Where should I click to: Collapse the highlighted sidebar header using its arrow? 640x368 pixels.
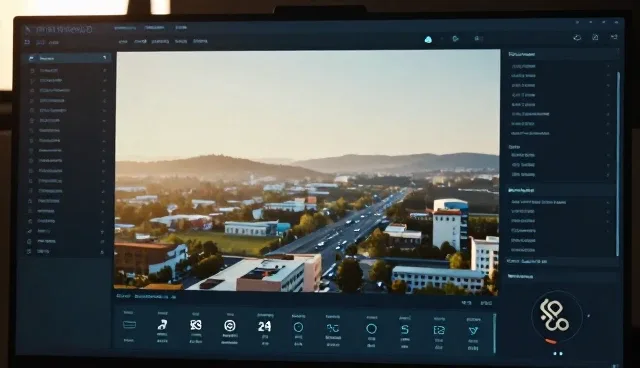click(x=105, y=58)
